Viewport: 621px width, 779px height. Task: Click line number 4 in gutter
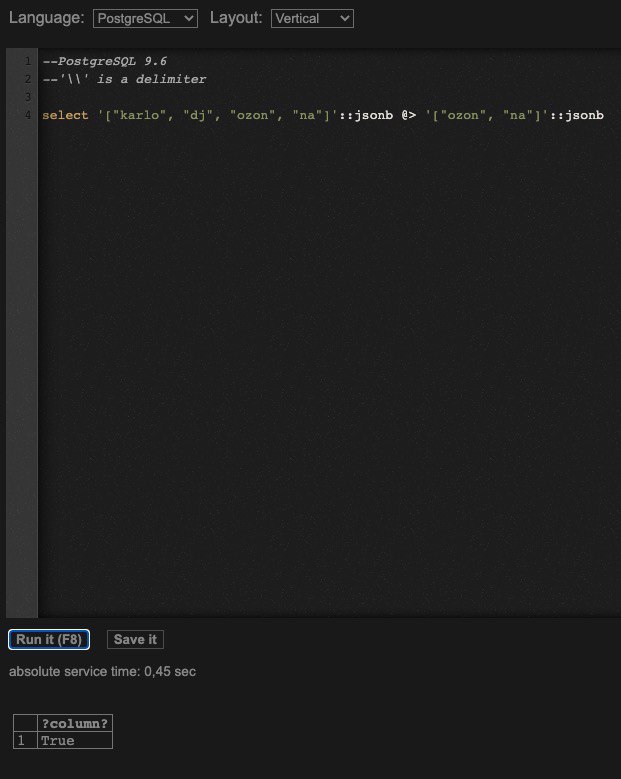pos(28,115)
